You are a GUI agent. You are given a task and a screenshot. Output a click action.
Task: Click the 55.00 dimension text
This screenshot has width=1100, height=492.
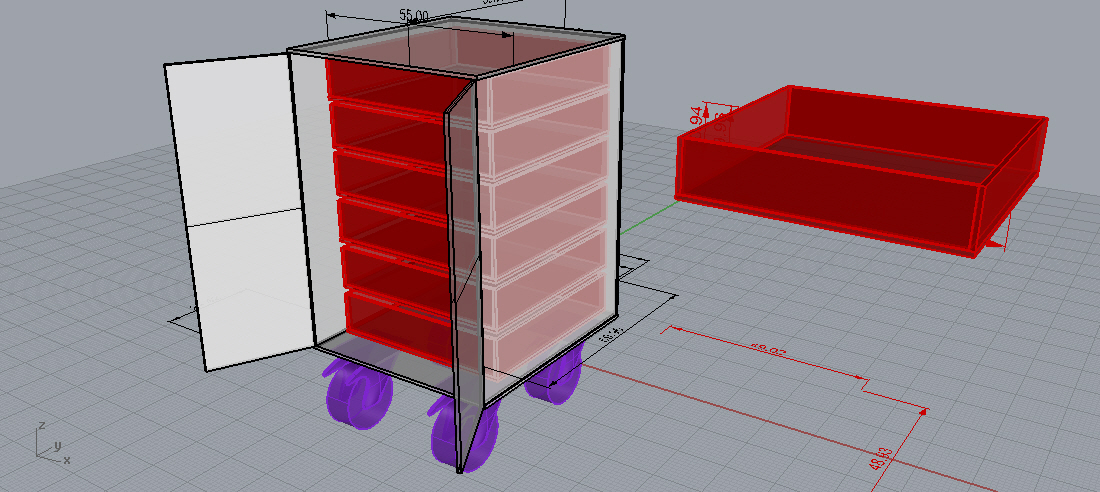point(414,16)
